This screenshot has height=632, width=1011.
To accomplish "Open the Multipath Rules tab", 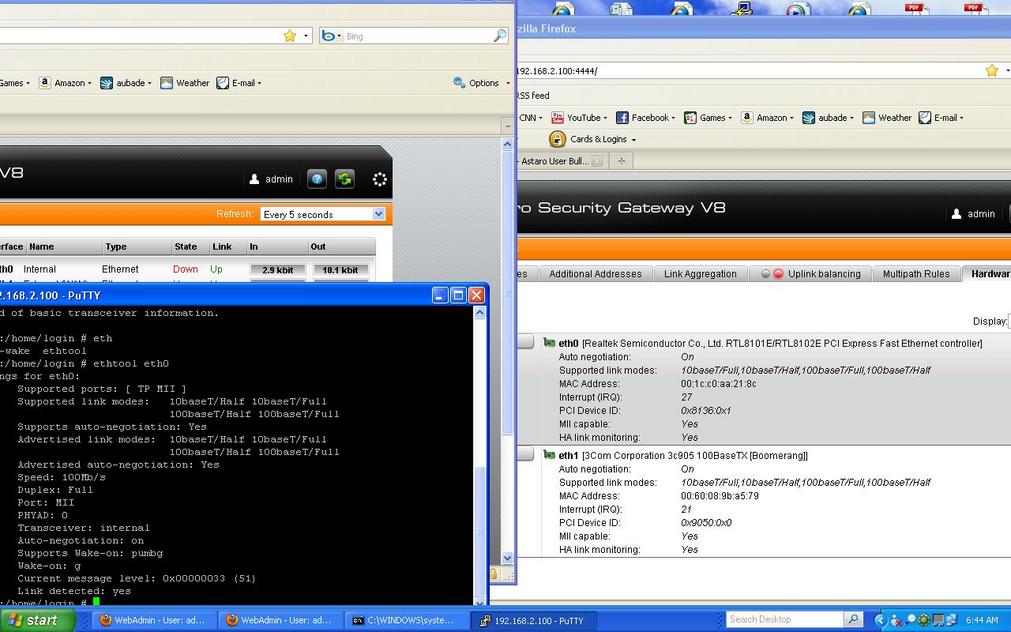I will 915,274.
